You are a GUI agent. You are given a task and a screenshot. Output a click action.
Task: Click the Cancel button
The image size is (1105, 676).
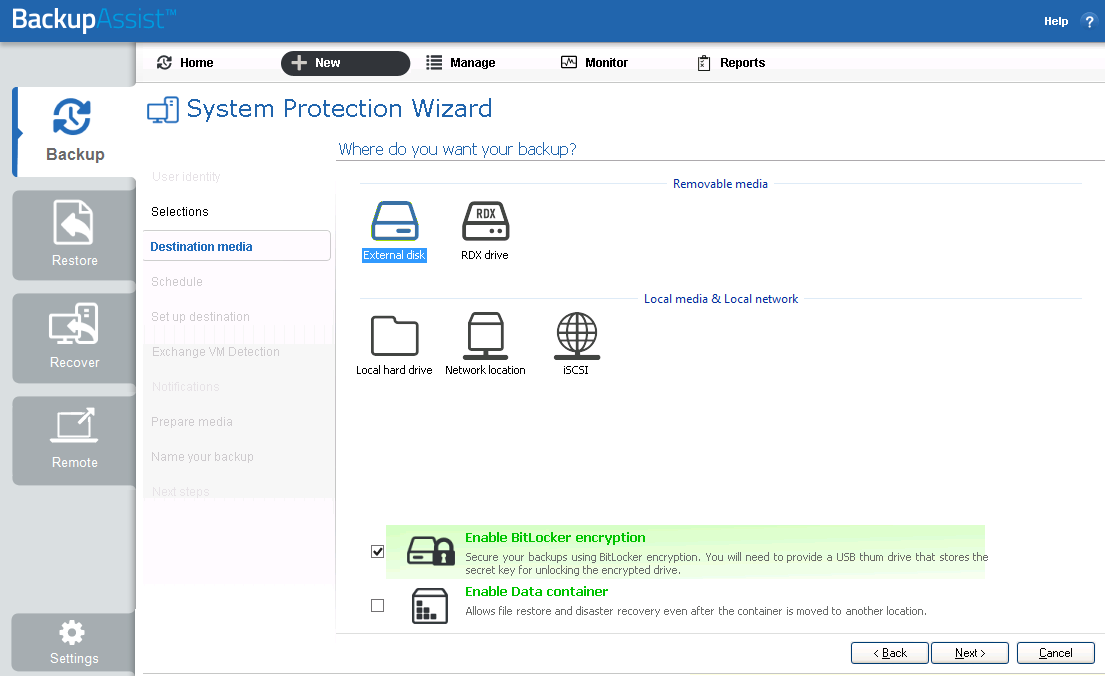point(1056,653)
